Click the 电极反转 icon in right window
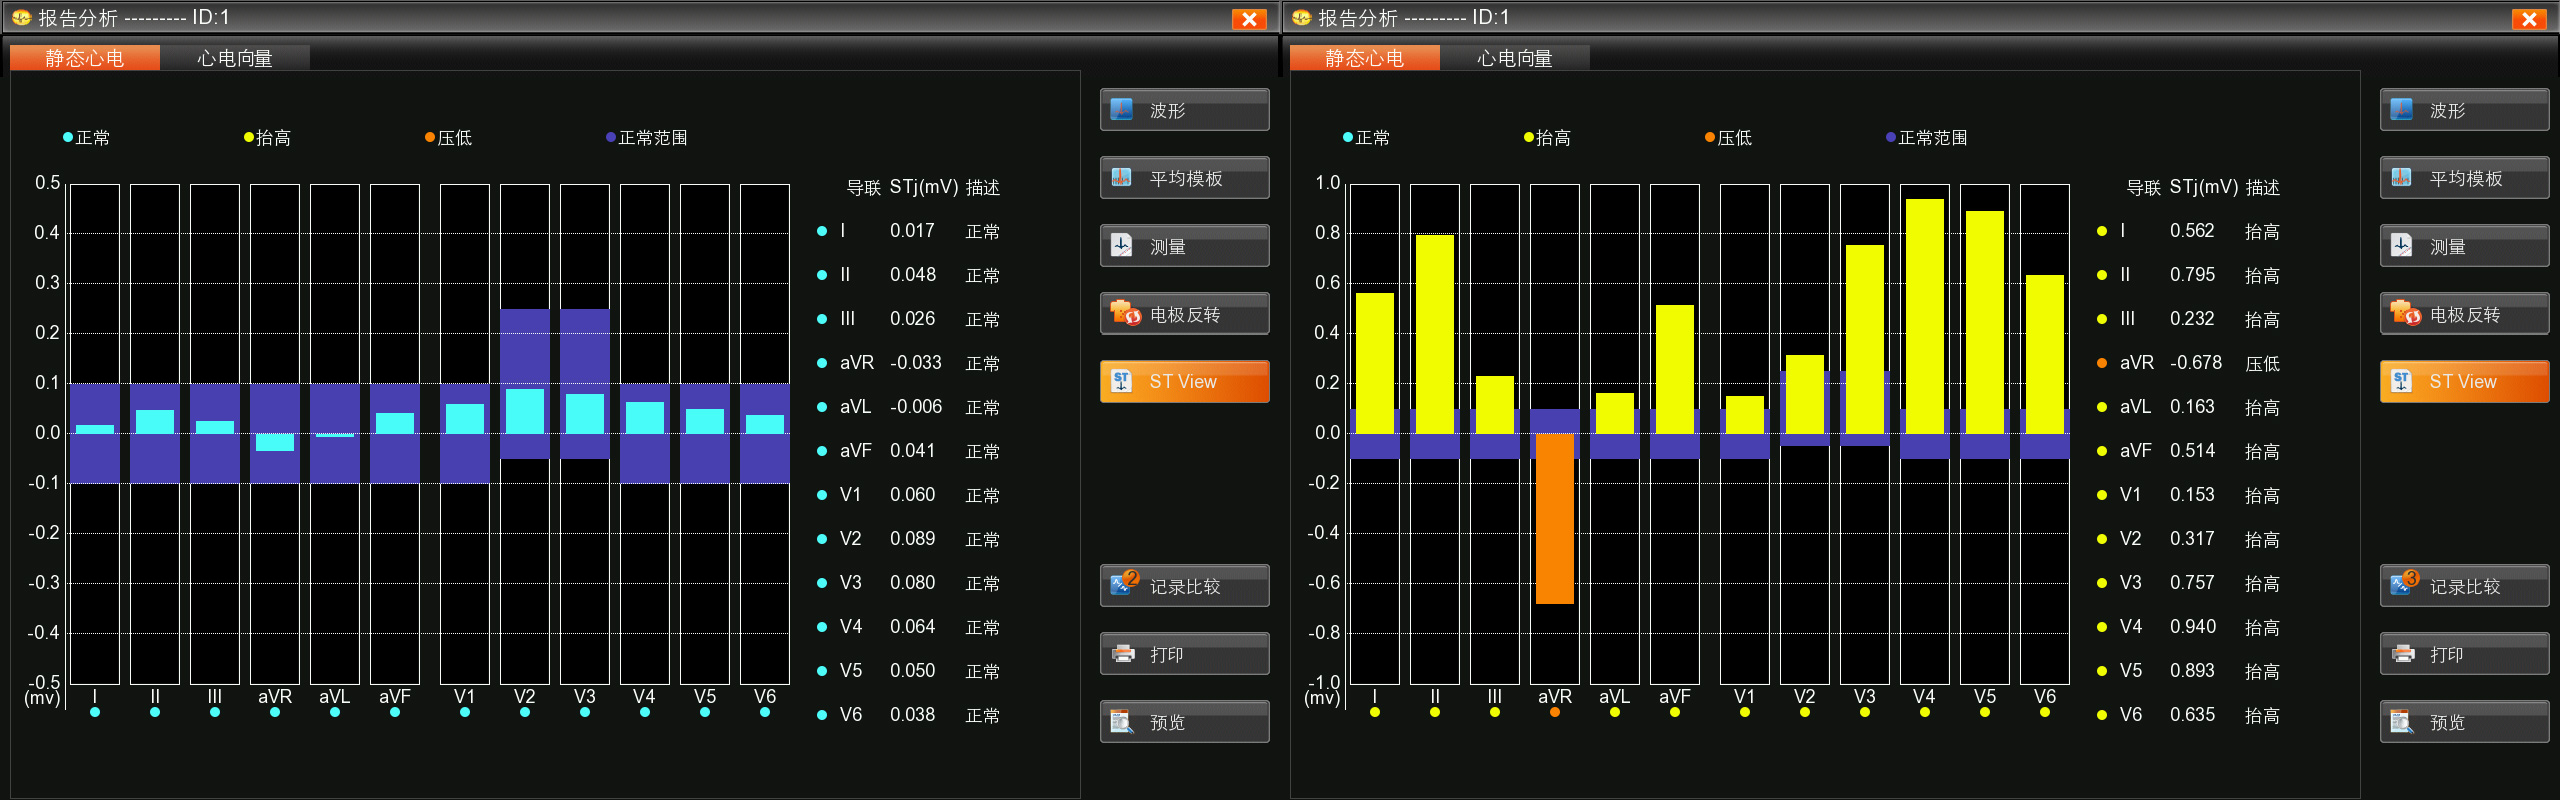2560x800 pixels. (x=2404, y=313)
